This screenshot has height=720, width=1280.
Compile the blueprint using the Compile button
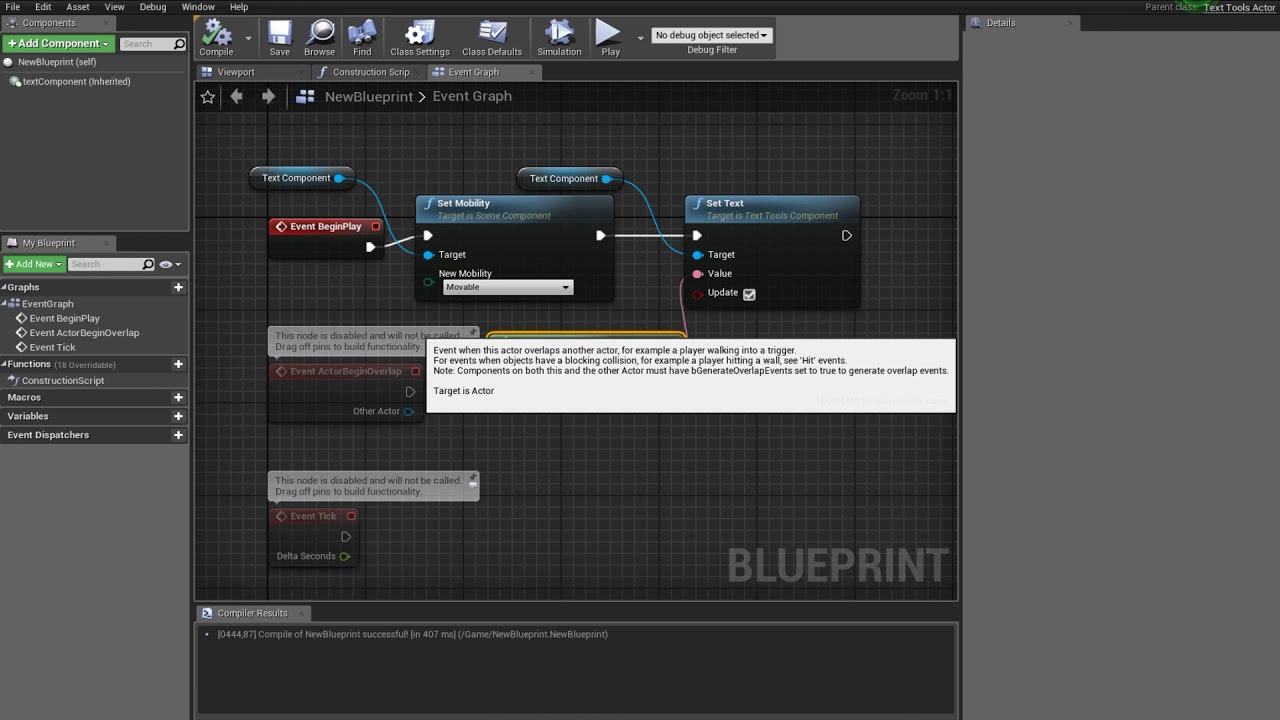[x=216, y=38]
